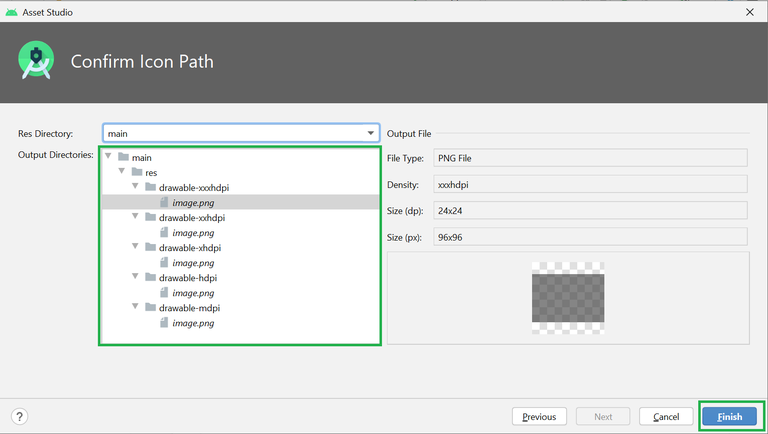The width and height of the screenshot is (768, 434).
Task: Collapse the drawable-xxhdpi folder arrow
Action: 135,217
